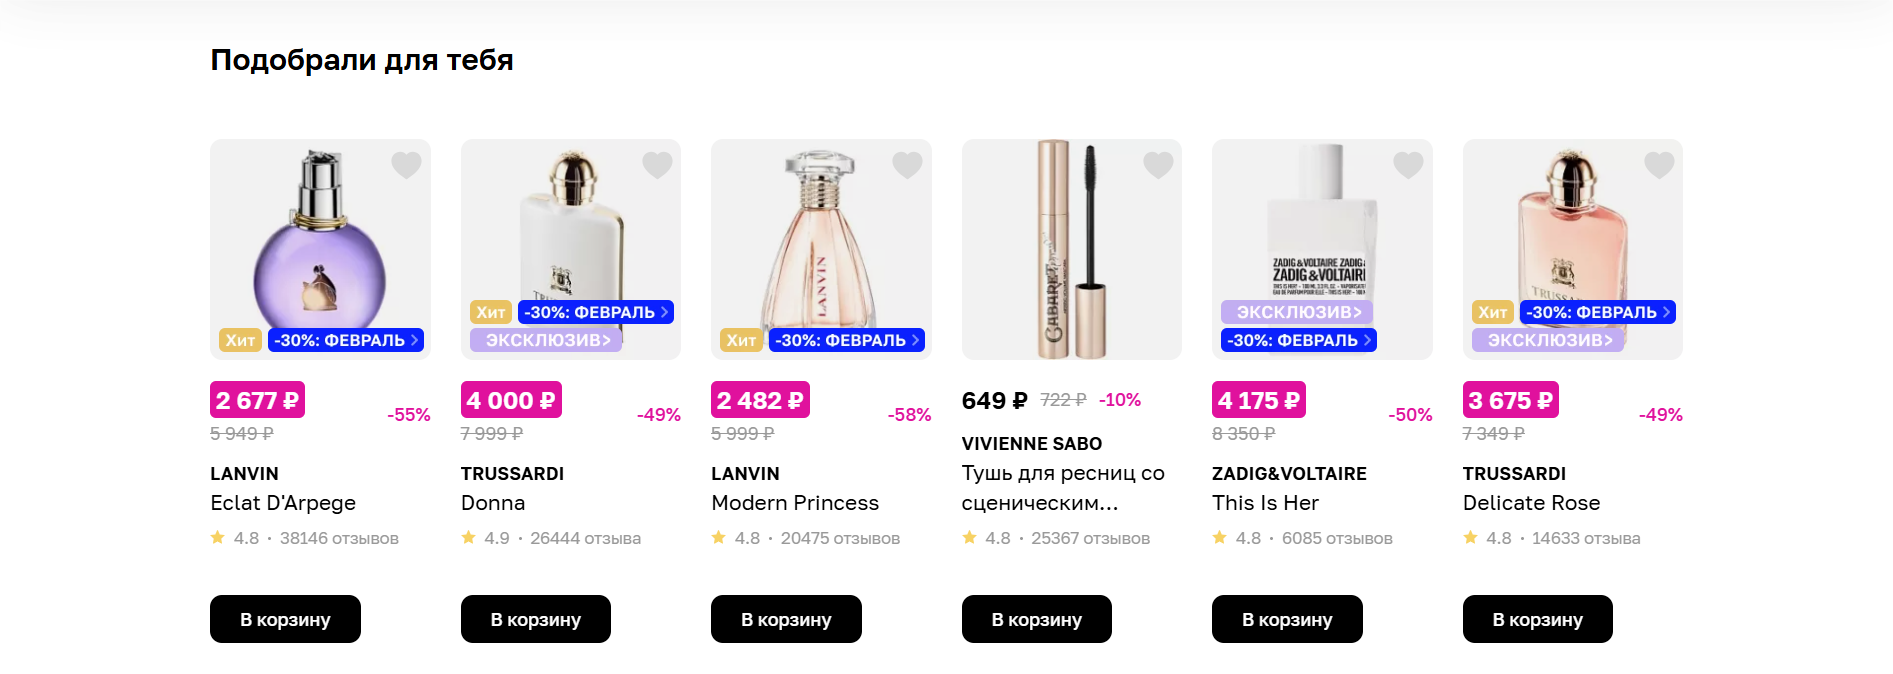1893x674 pixels.
Task: Add Lanvin Eclat D'Arpege to cart
Action: point(285,620)
